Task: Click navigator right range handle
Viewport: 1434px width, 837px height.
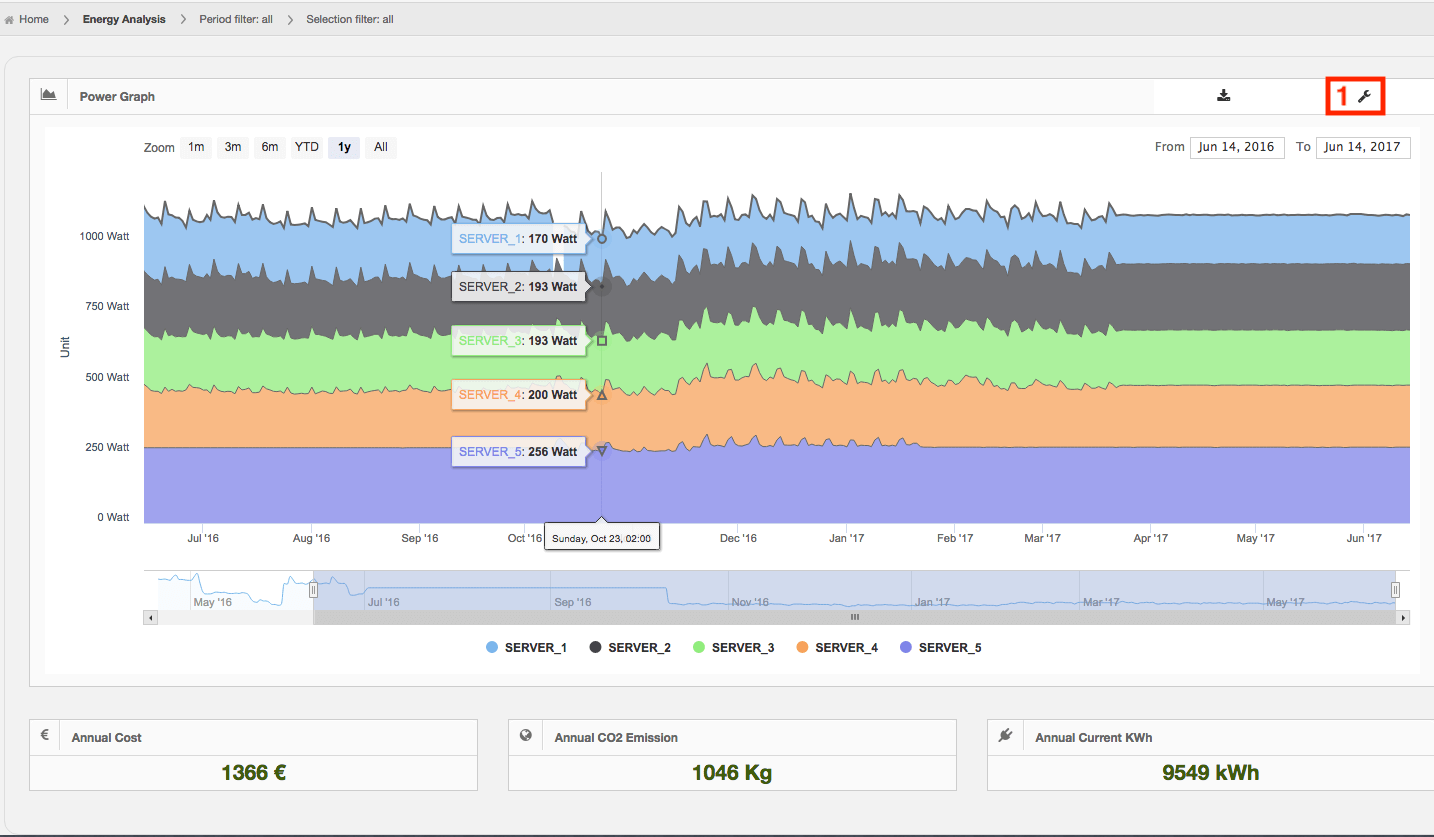Action: click(x=1395, y=590)
